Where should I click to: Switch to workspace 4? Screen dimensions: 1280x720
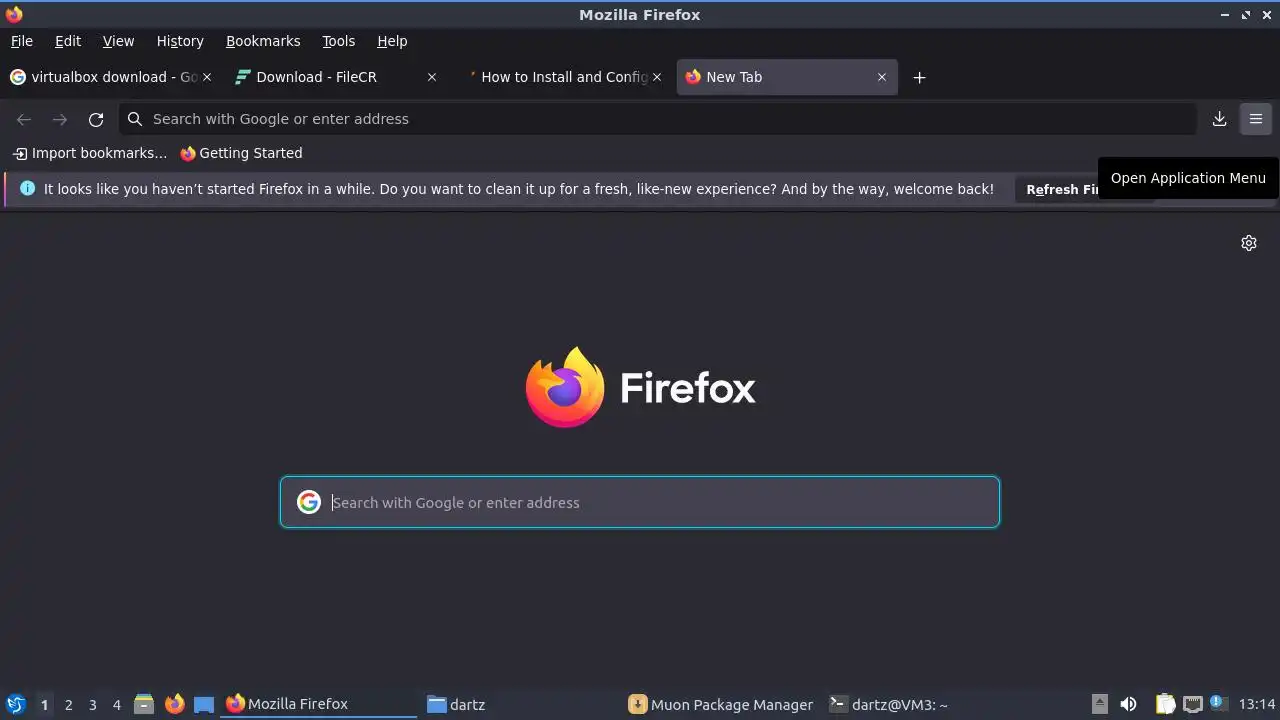tap(116, 705)
